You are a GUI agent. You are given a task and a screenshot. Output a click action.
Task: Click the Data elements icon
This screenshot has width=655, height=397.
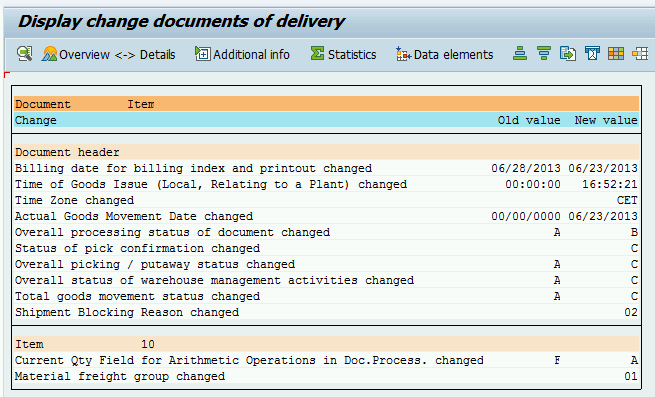[x=403, y=54]
